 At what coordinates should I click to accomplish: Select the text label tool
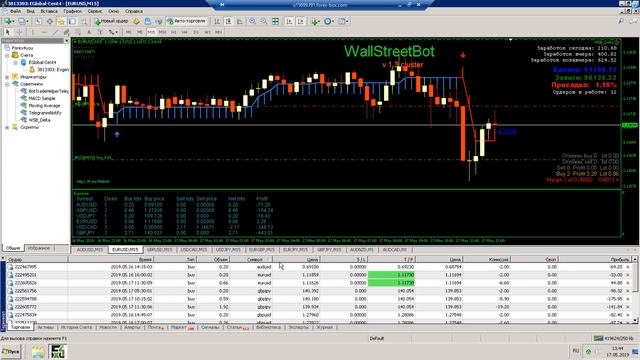pyautogui.click(x=100, y=32)
